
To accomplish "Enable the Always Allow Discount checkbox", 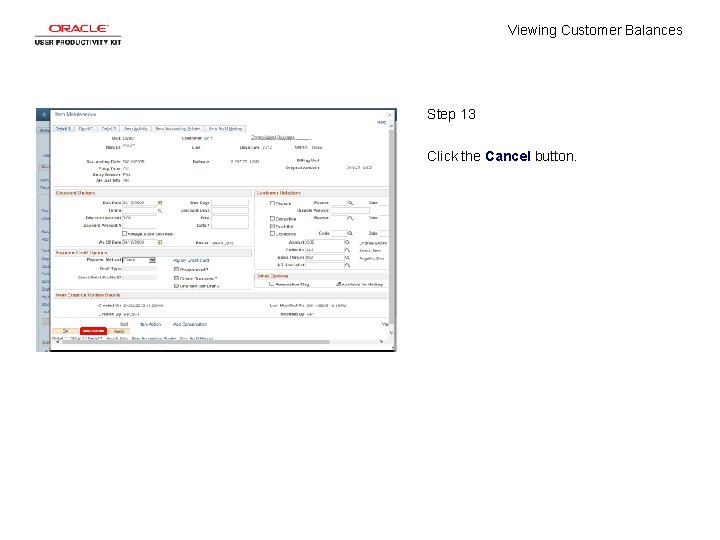I will 124,234.
